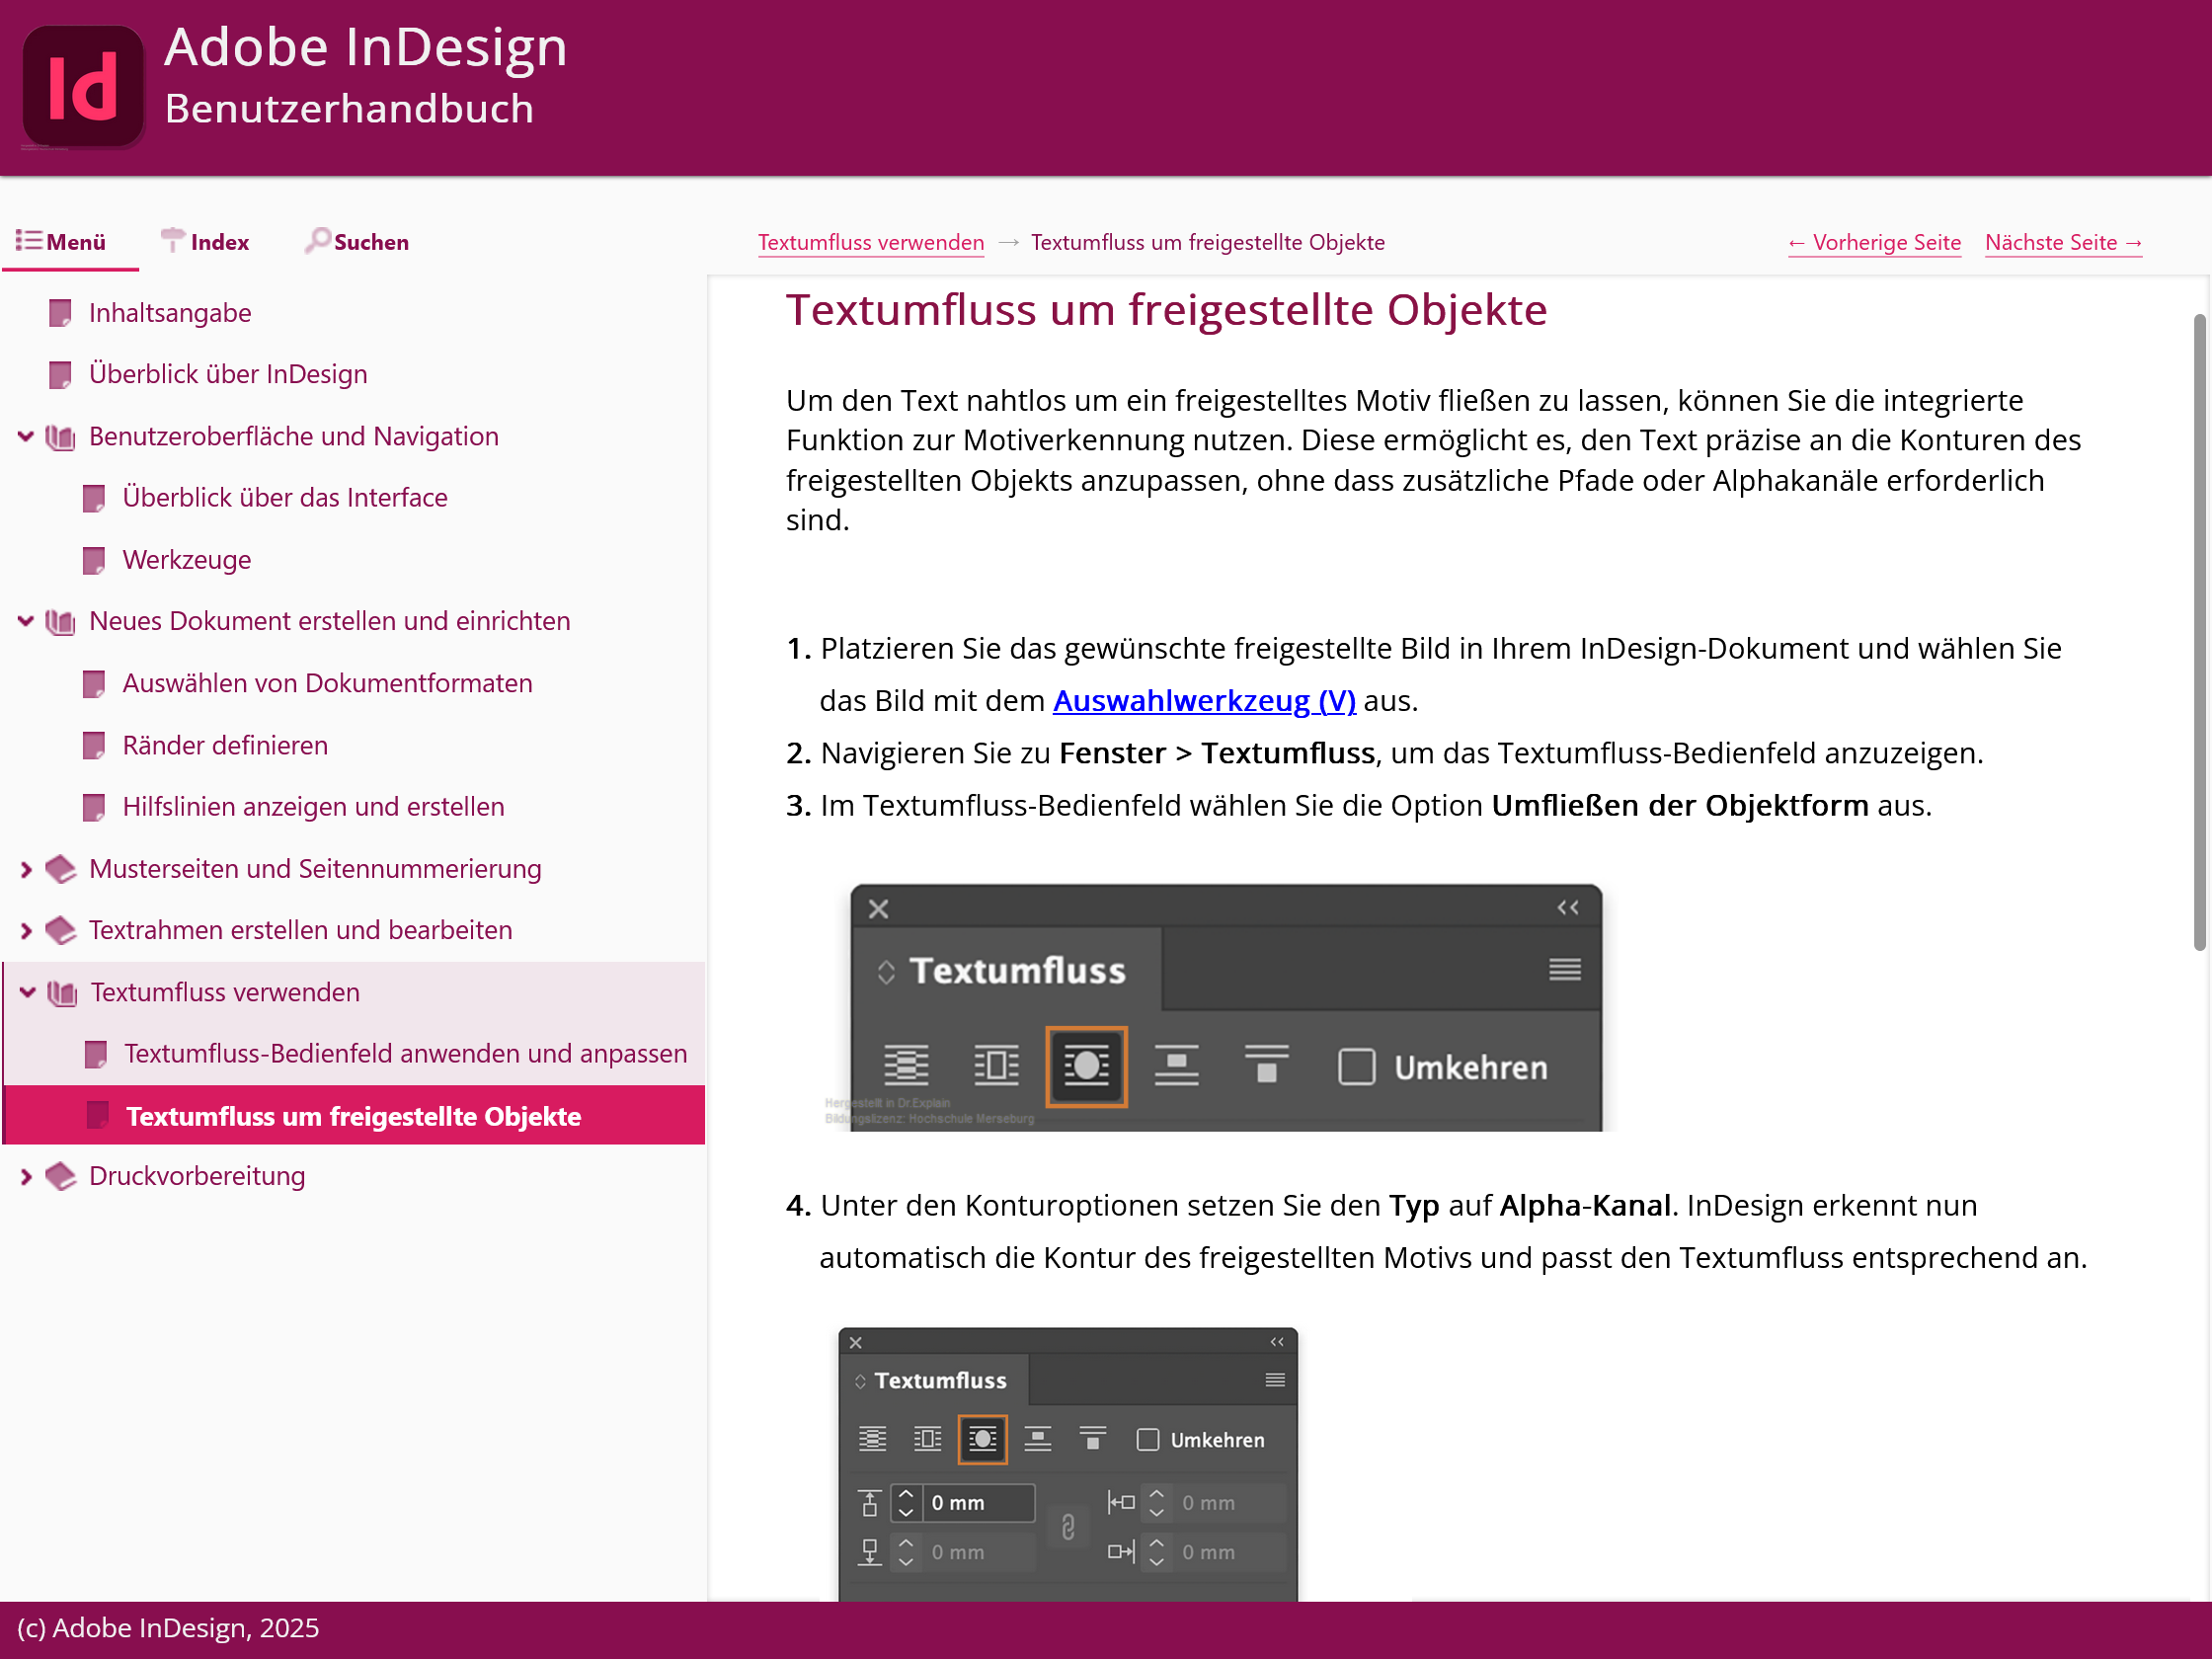Go to Nächste Seite
The height and width of the screenshot is (1659, 2212).
2063,242
